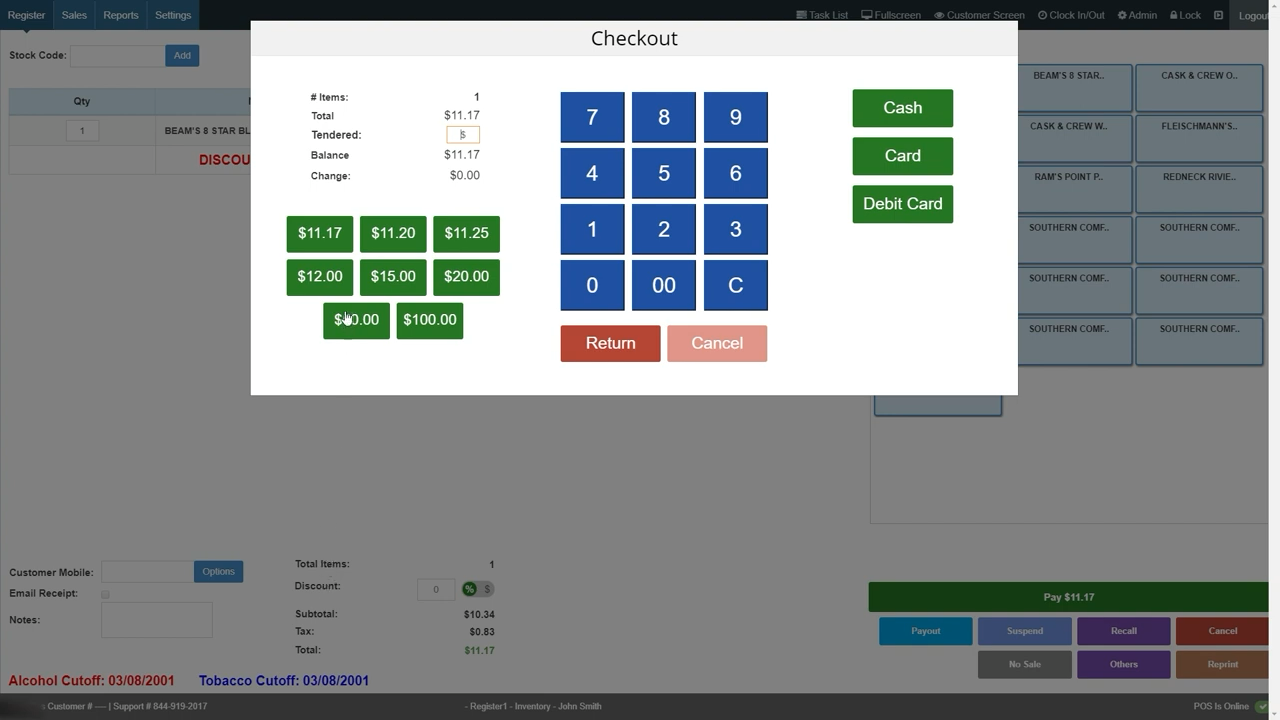The height and width of the screenshot is (720, 1280).
Task: Click the Reprint button
Action: (x=1223, y=664)
